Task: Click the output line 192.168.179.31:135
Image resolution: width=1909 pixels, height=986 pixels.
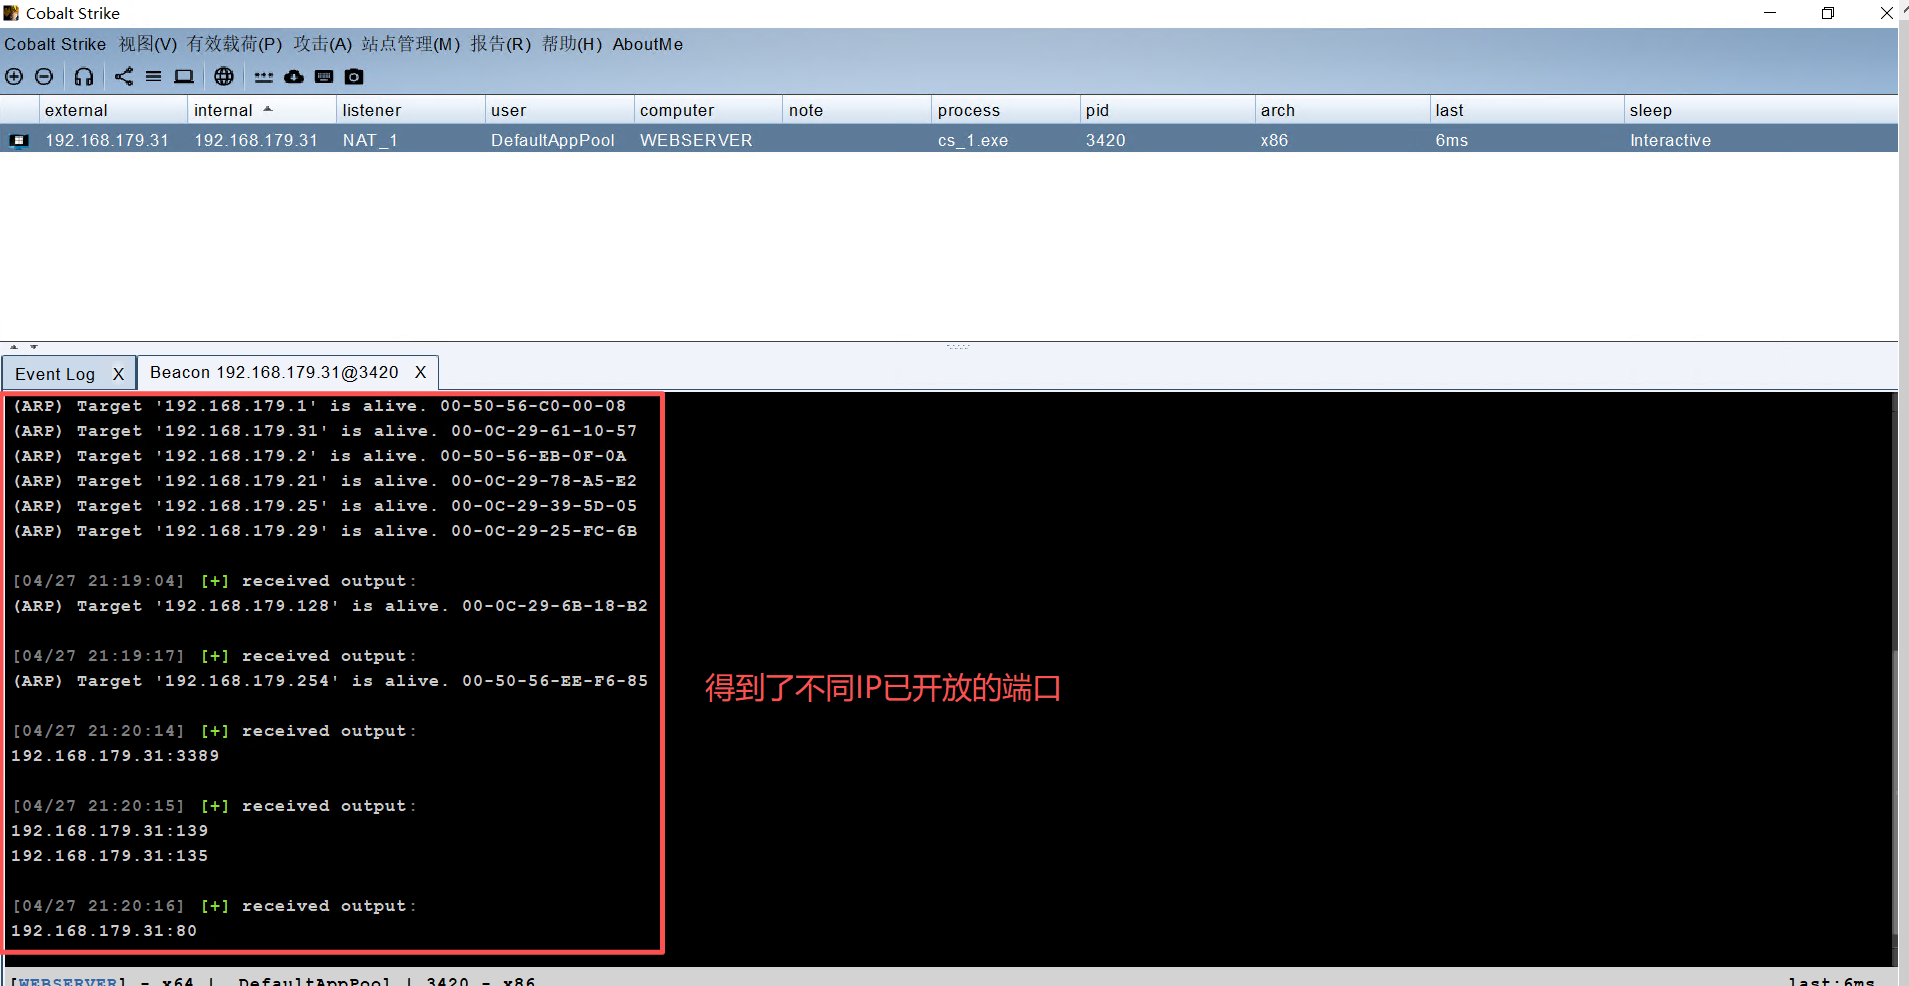Action: coord(110,856)
